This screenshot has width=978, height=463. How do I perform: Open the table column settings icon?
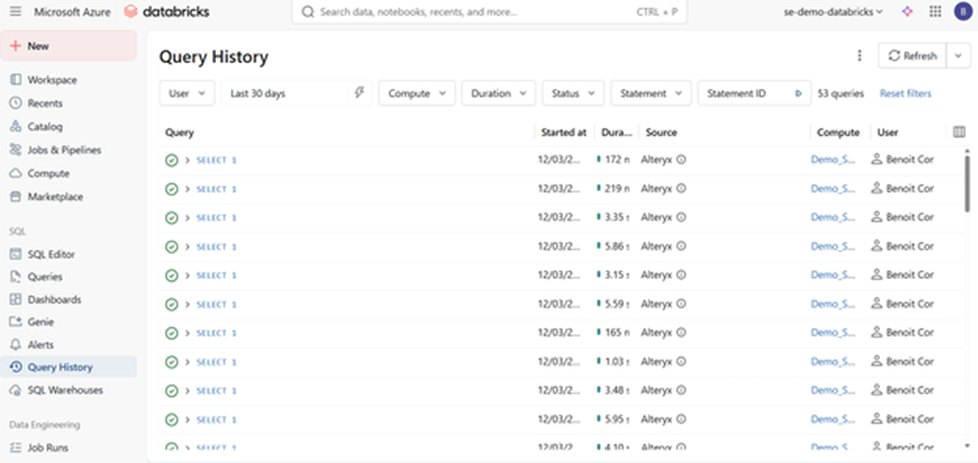click(959, 132)
